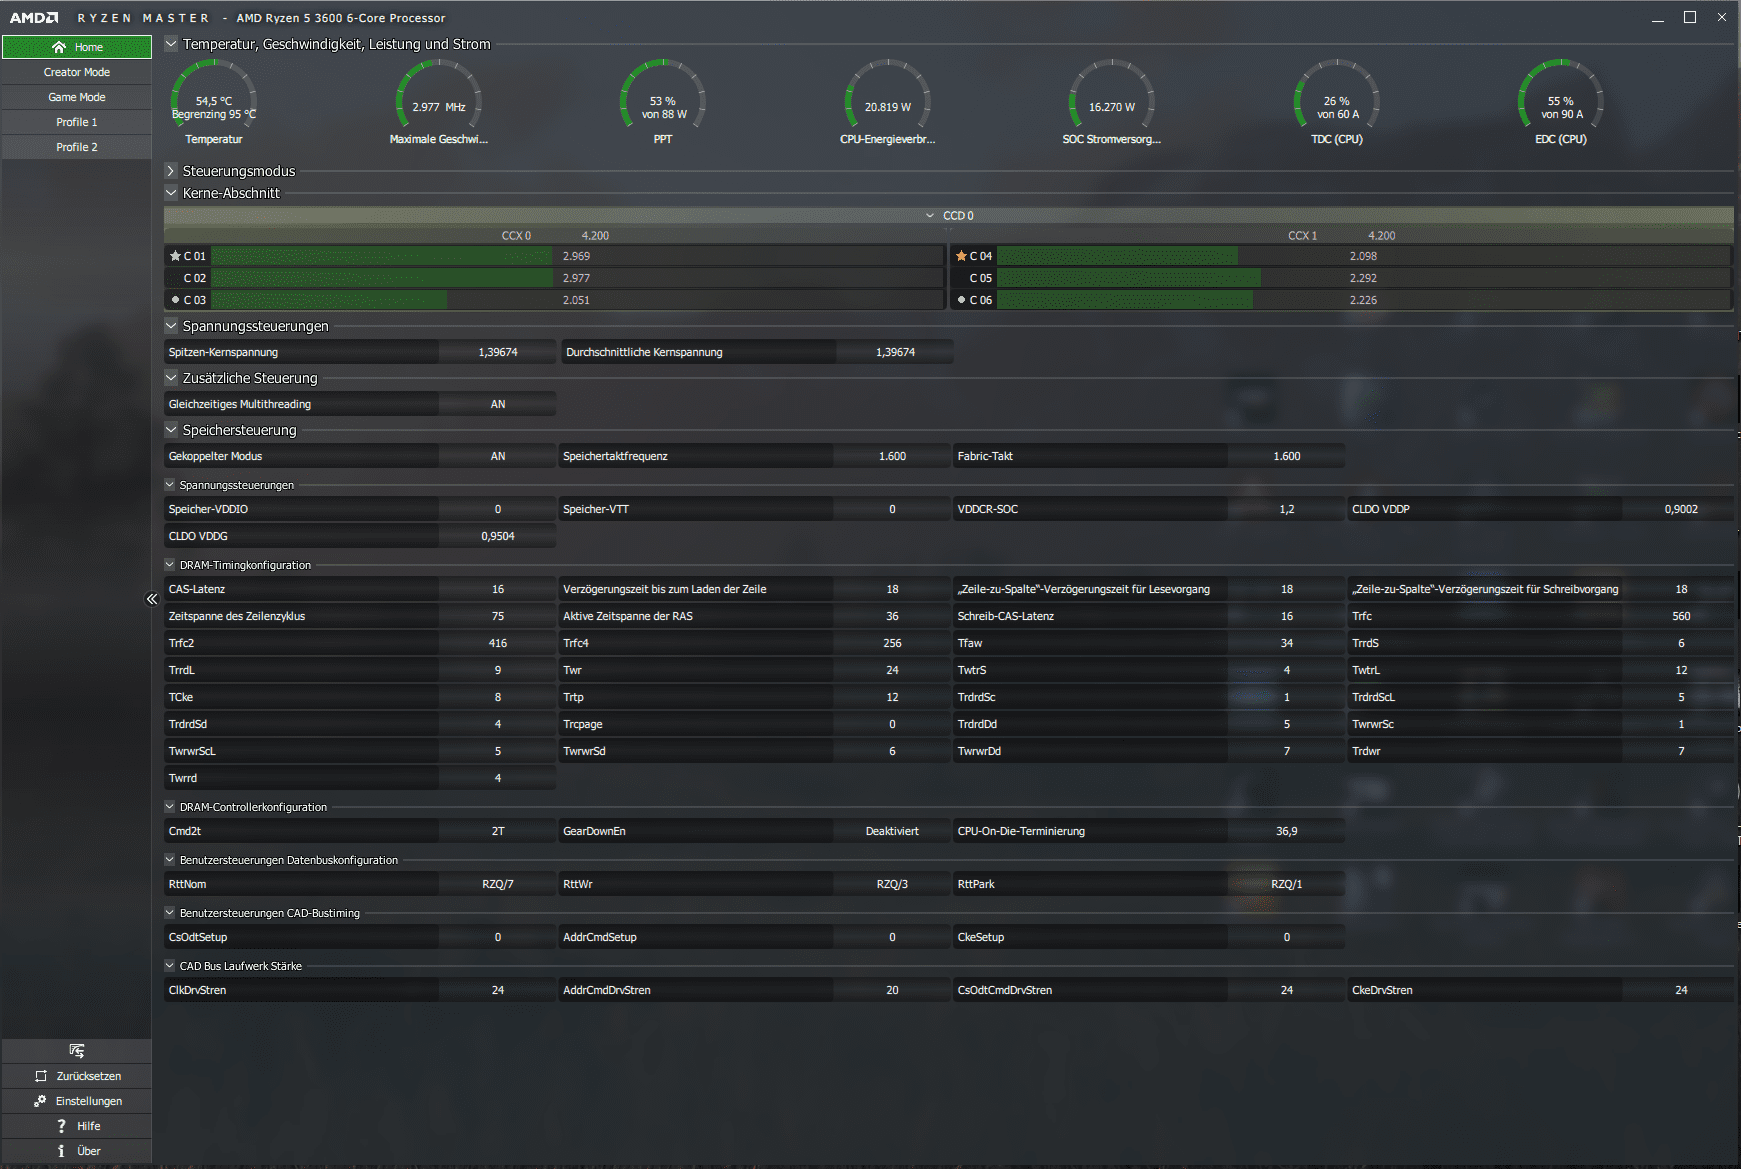
Task: Open Profile 1
Action: pos(77,122)
